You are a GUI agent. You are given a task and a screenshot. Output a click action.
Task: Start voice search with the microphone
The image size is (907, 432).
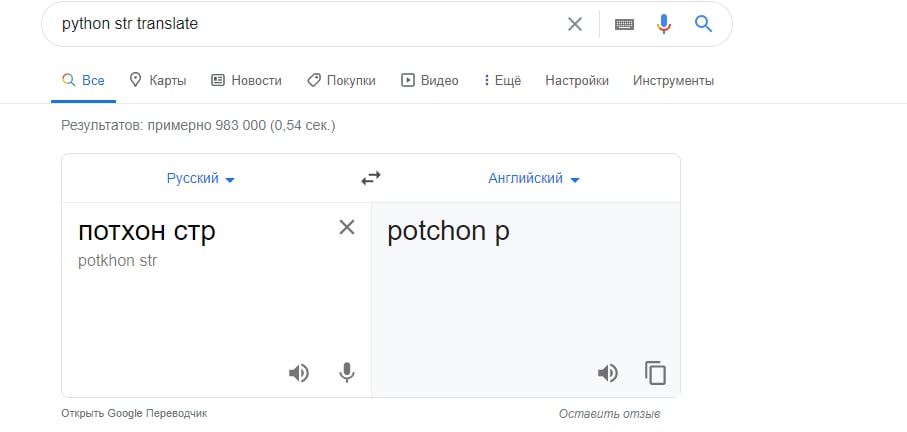(x=664, y=24)
